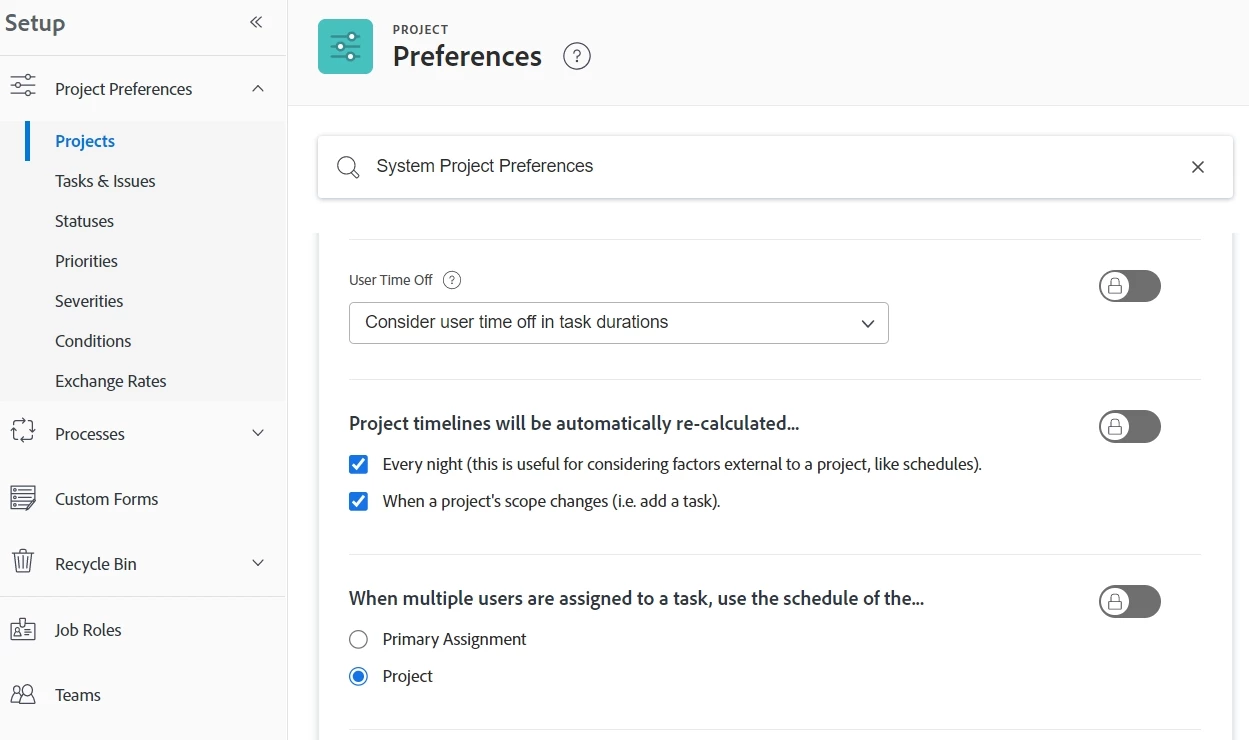Open Tasks & Issues in the sidebar
The width and height of the screenshot is (1249, 740).
(x=105, y=181)
